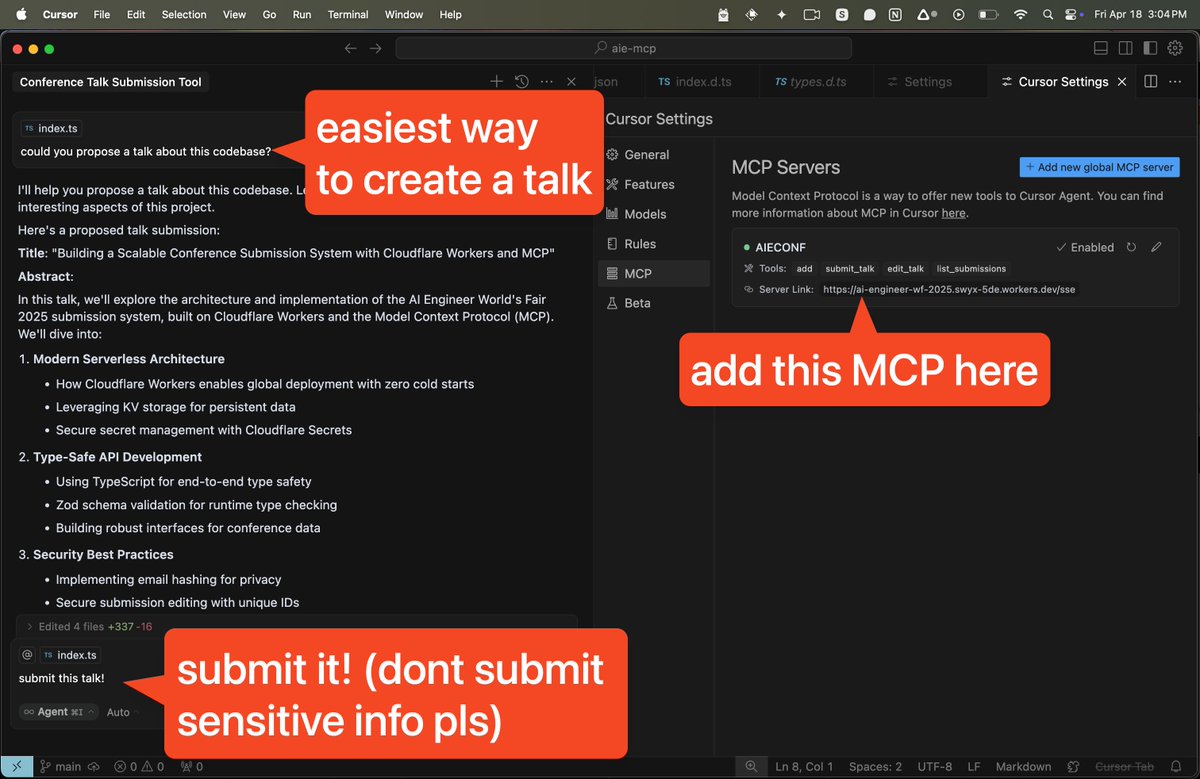Screen dimensions: 1200x779
Task: Click the aie-mcp search field
Action: coord(623,48)
